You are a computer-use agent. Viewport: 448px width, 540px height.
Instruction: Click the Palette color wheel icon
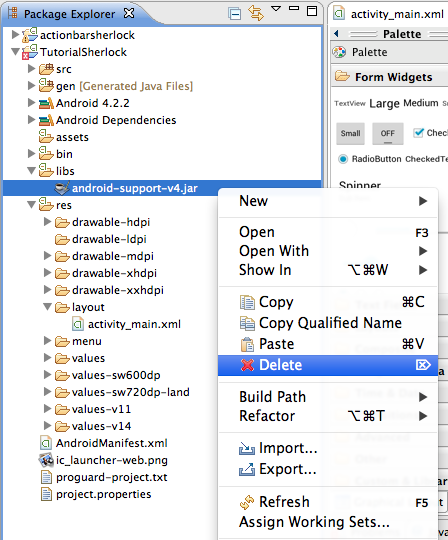coord(339,52)
